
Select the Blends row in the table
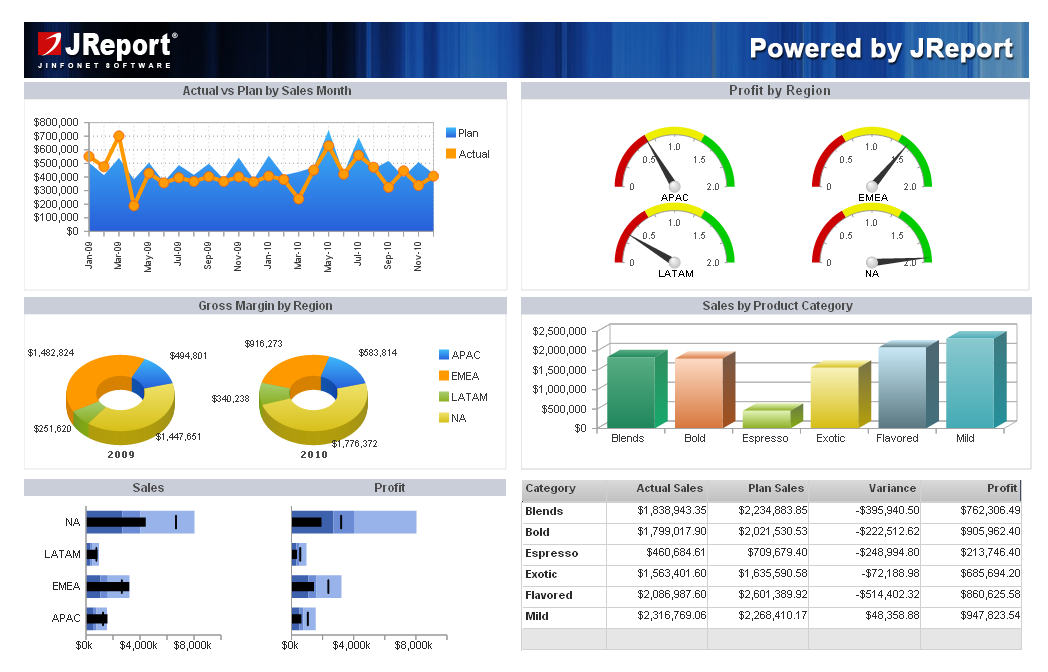771,511
